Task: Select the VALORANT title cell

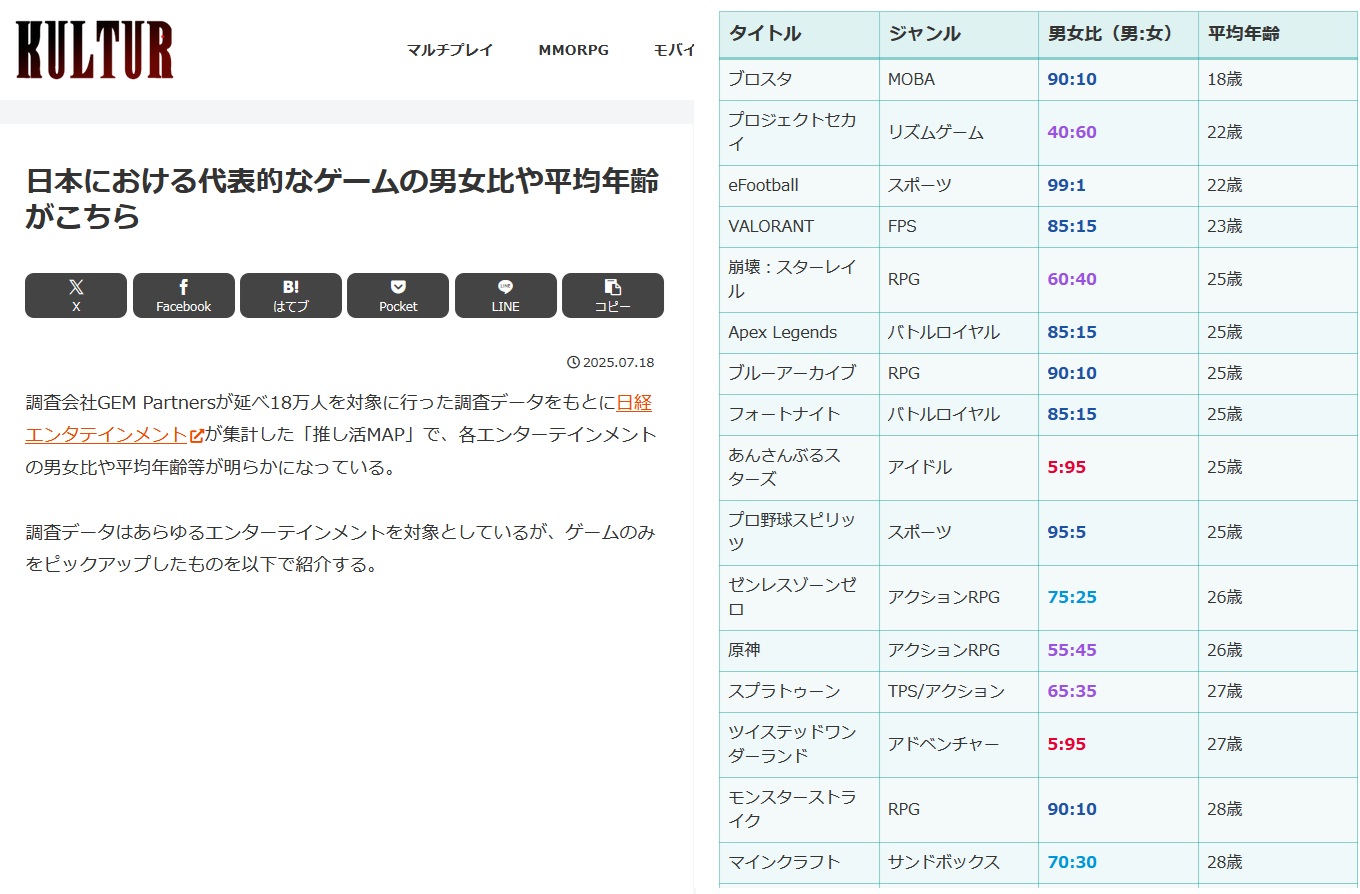Action: coord(771,226)
